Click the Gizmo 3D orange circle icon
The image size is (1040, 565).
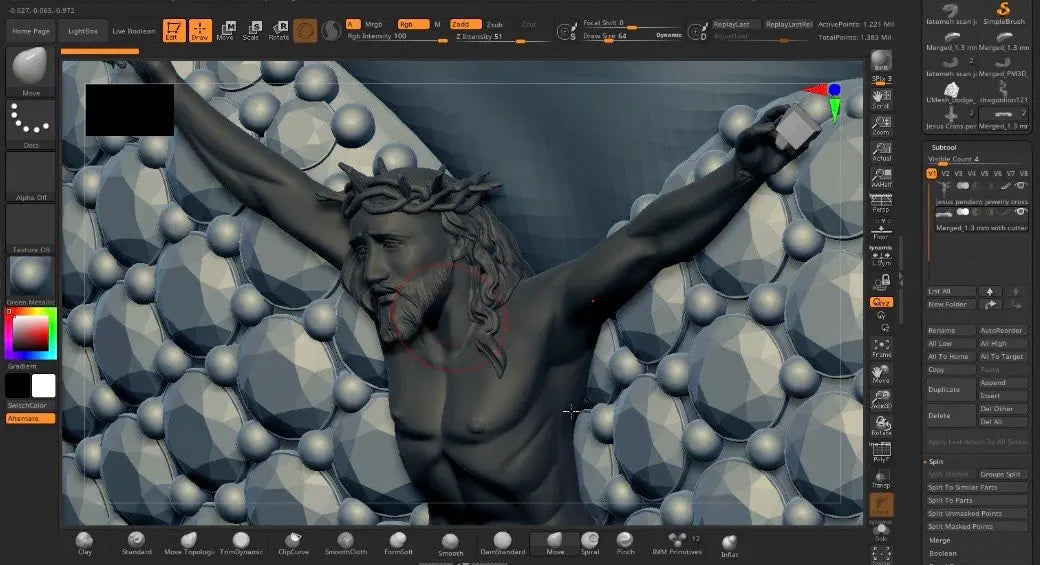(x=304, y=31)
